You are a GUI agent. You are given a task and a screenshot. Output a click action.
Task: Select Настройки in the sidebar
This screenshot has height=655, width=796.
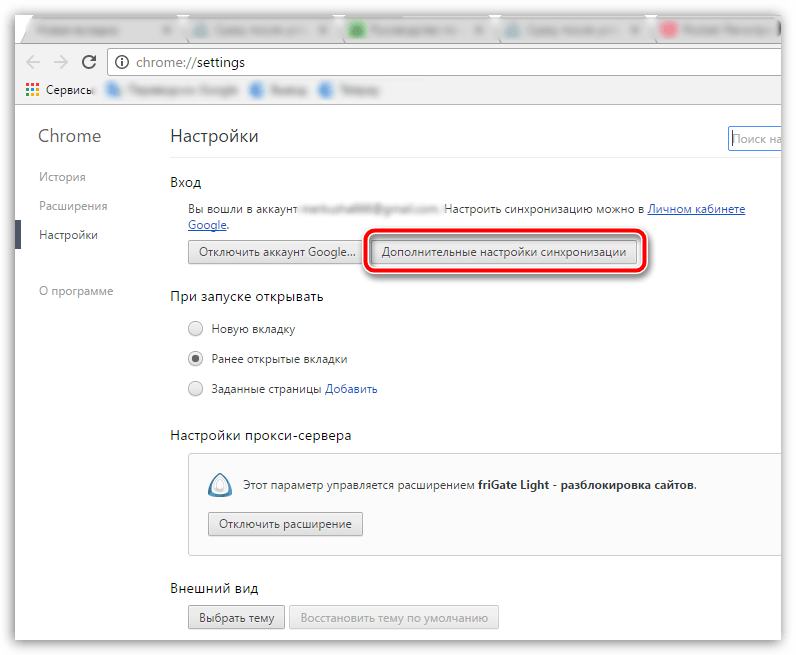[x=69, y=235]
